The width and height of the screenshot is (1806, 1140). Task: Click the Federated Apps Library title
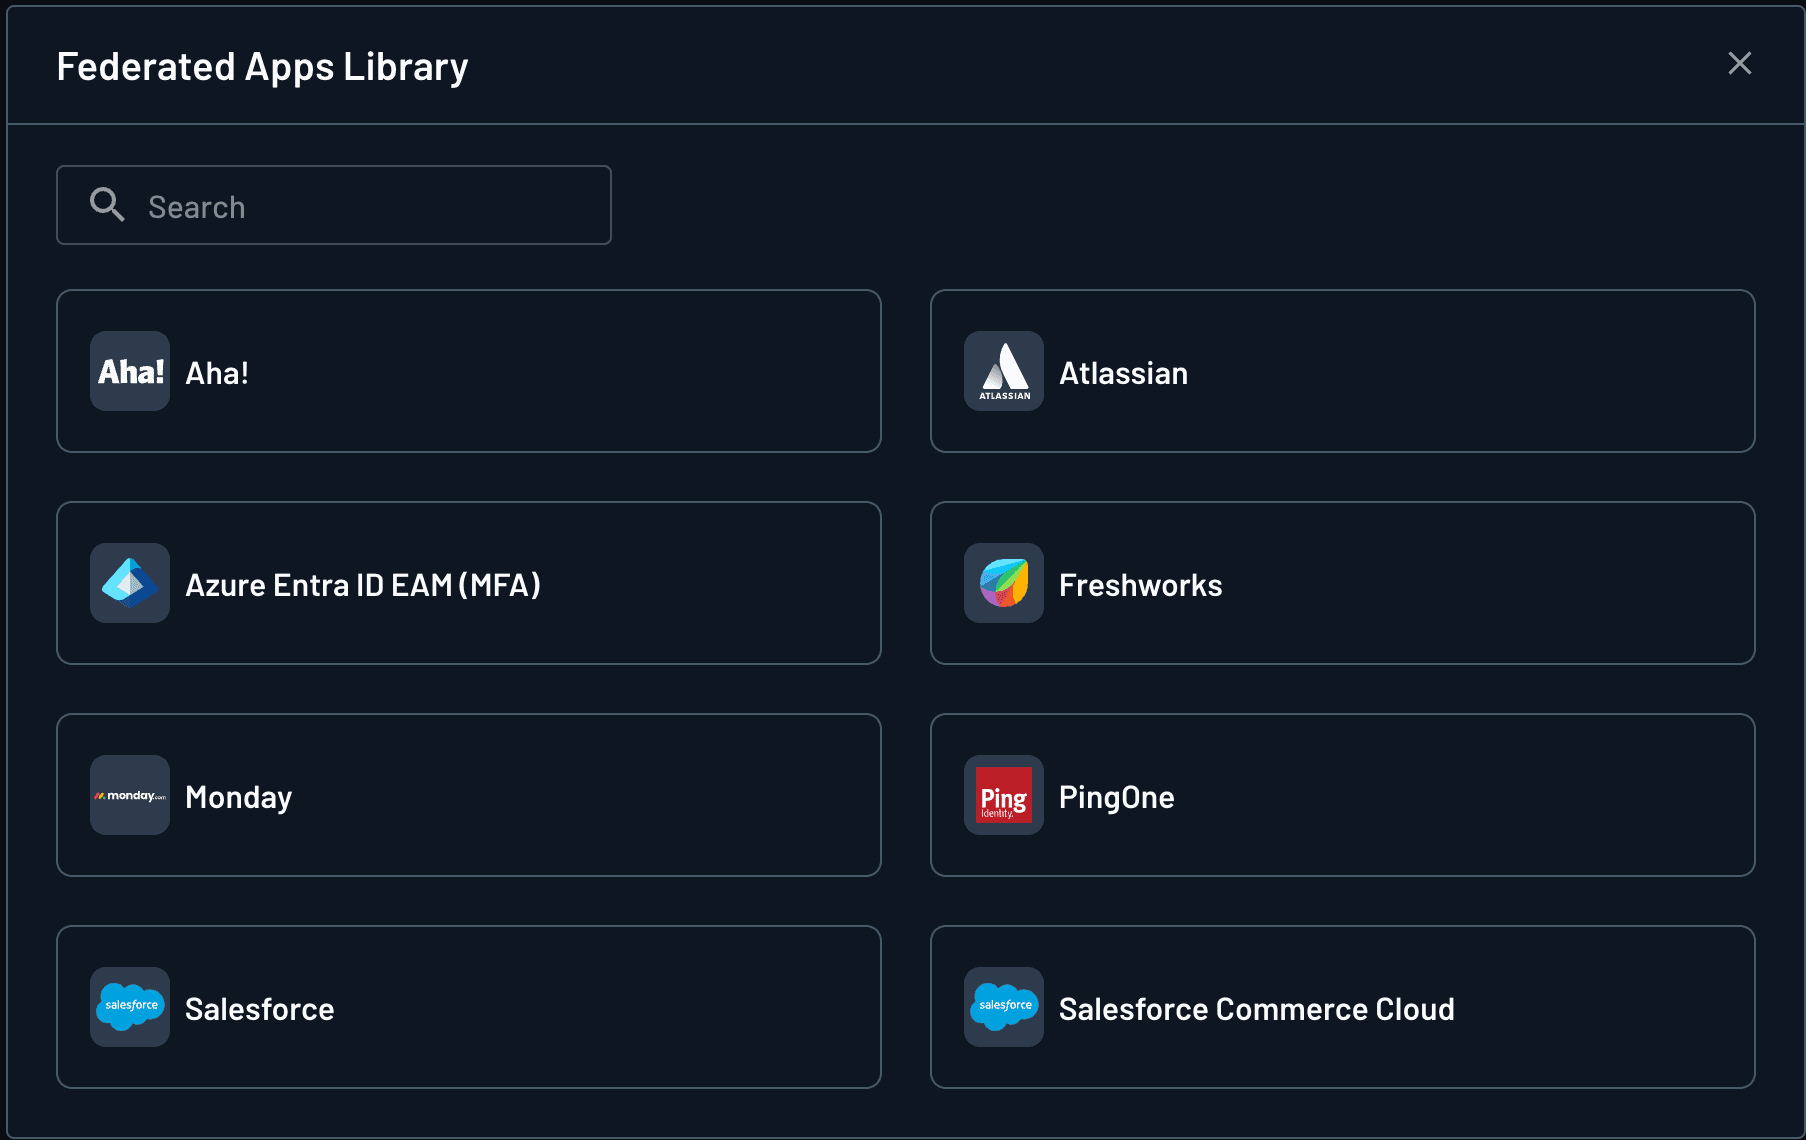tap(262, 66)
